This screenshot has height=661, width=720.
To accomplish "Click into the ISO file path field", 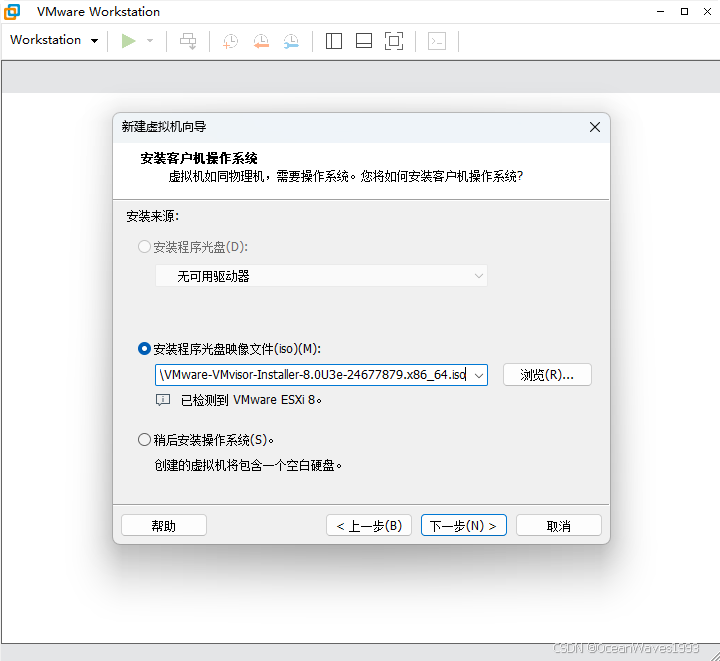I will tap(312, 375).
